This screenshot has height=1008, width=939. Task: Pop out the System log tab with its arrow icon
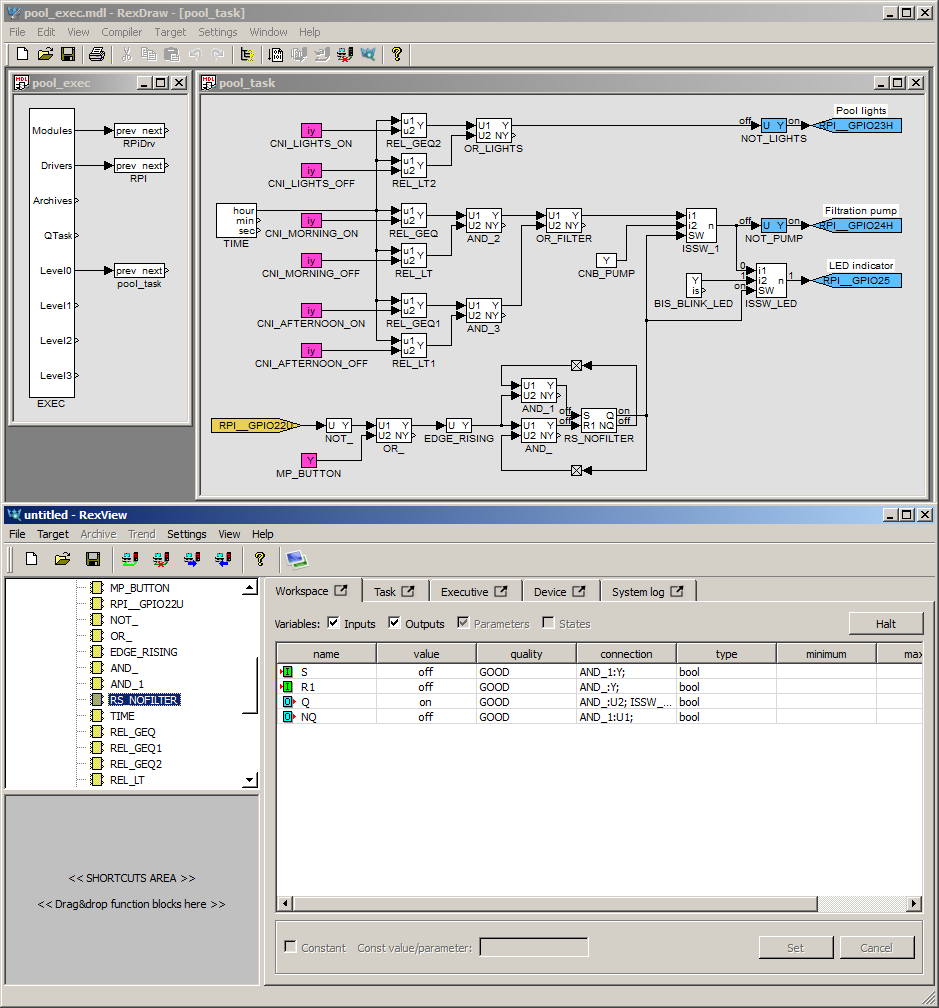coord(677,591)
